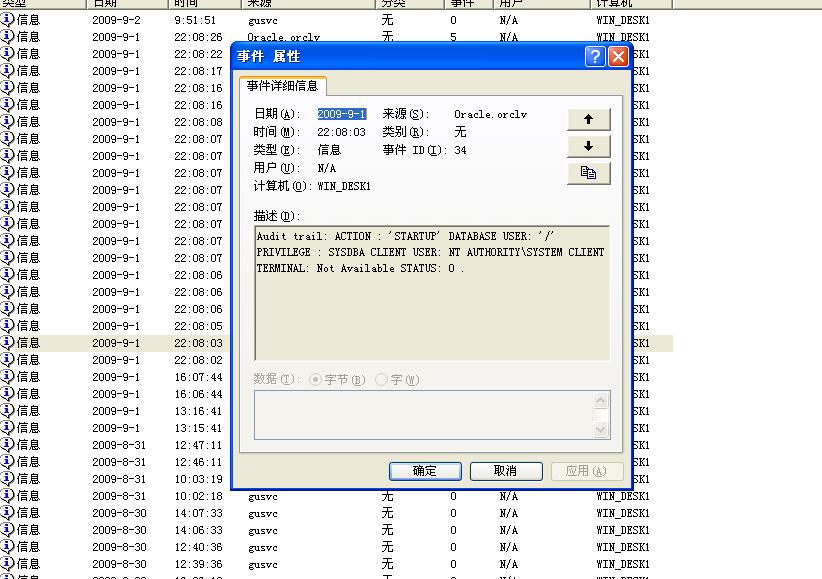
Task: Copy event details with the clipboard icon
Action: tap(588, 173)
